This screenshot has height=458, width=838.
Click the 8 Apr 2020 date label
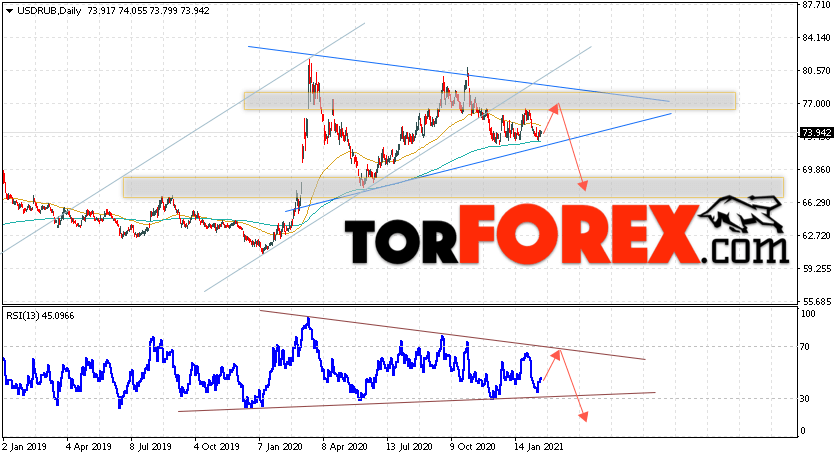(x=345, y=447)
